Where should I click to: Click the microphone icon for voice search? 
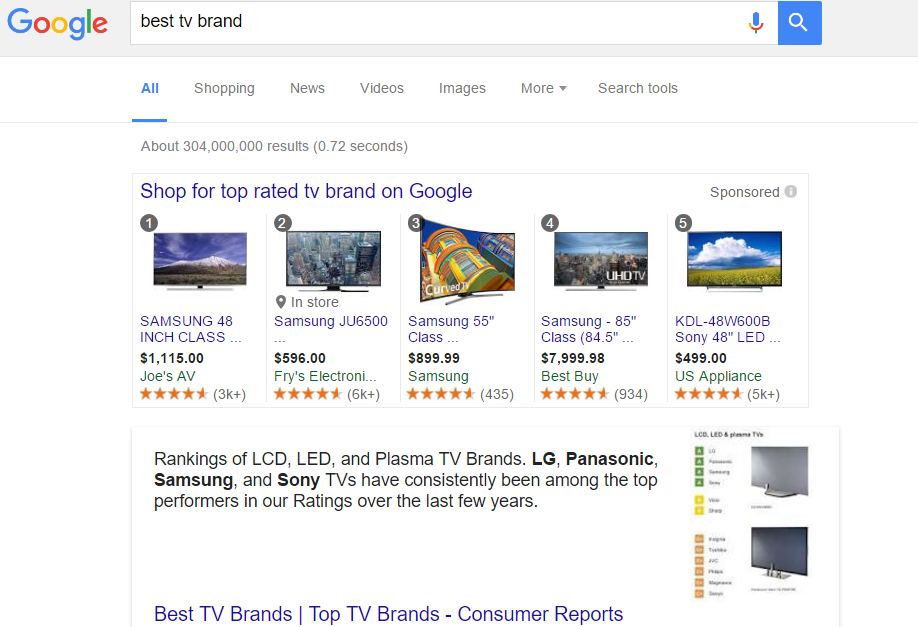tap(756, 22)
